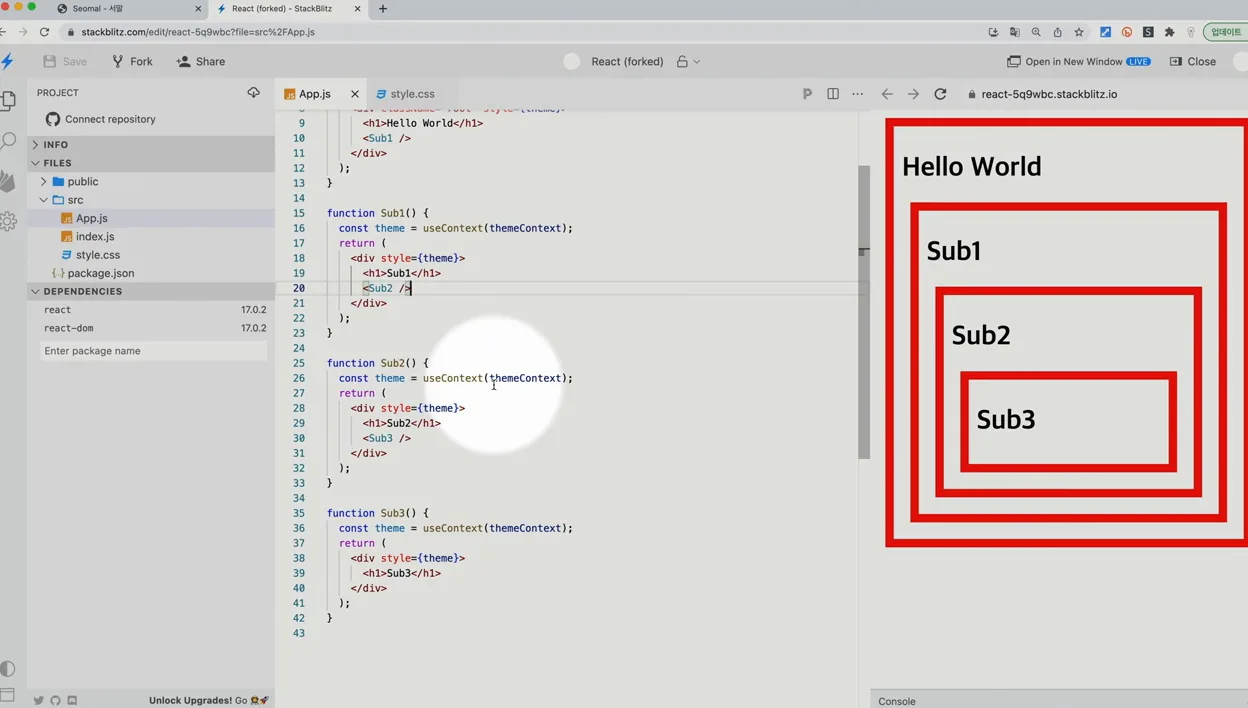Click the browser translate page icon

(x=1015, y=32)
